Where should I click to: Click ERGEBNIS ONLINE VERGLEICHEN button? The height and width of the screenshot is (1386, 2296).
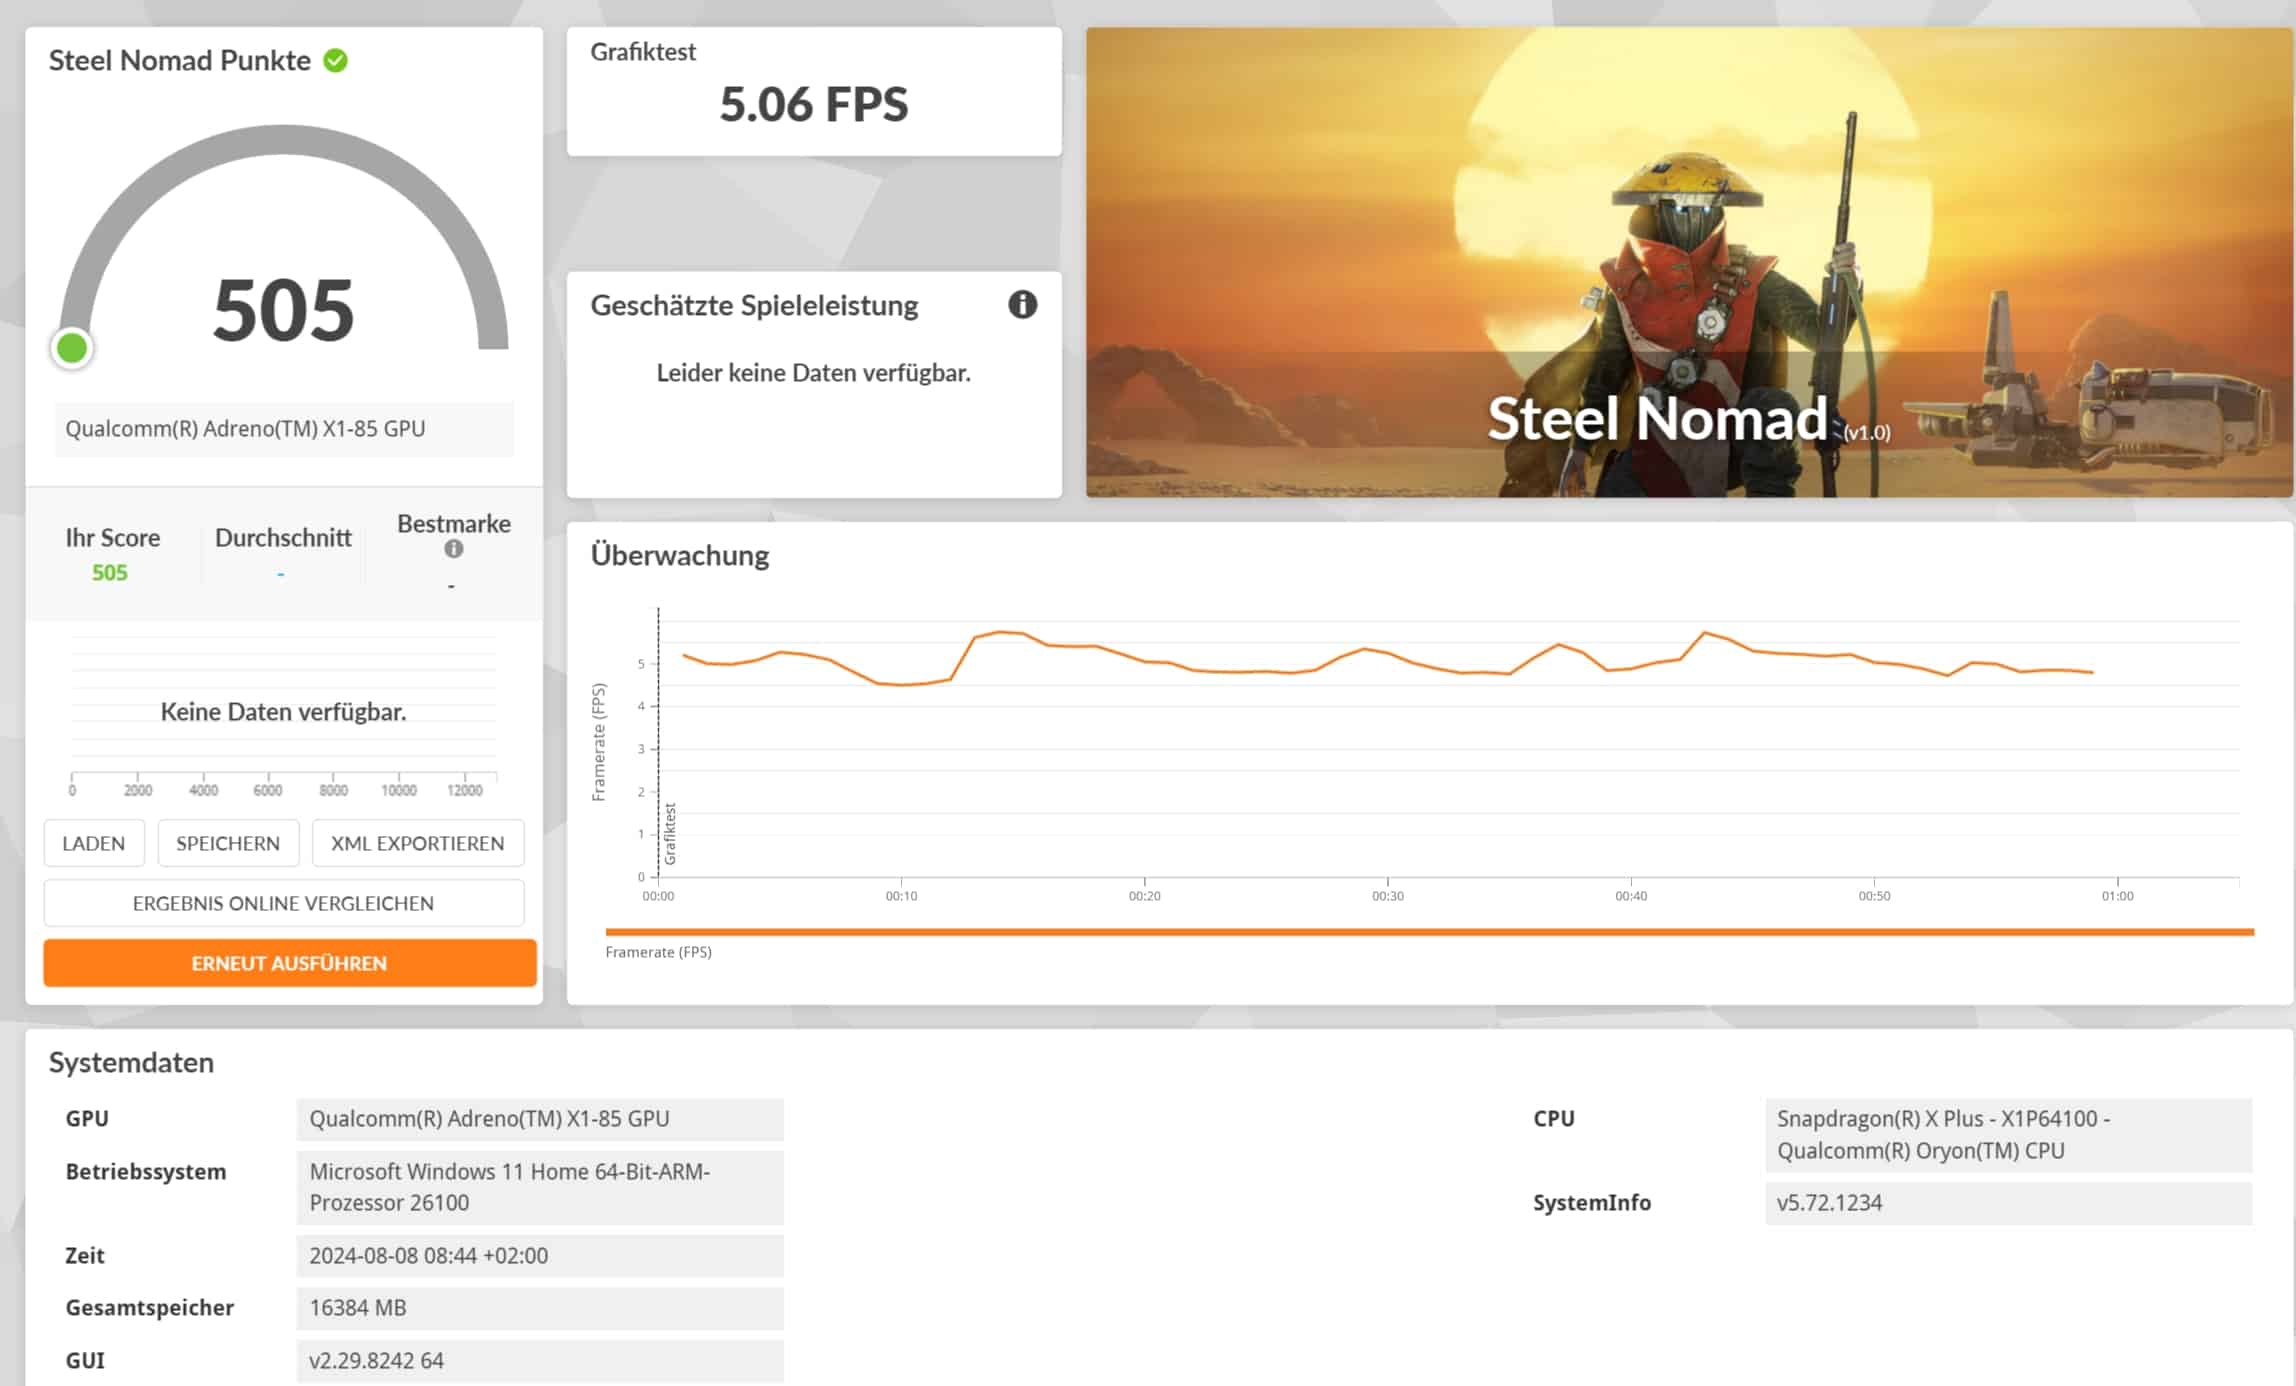[x=283, y=903]
